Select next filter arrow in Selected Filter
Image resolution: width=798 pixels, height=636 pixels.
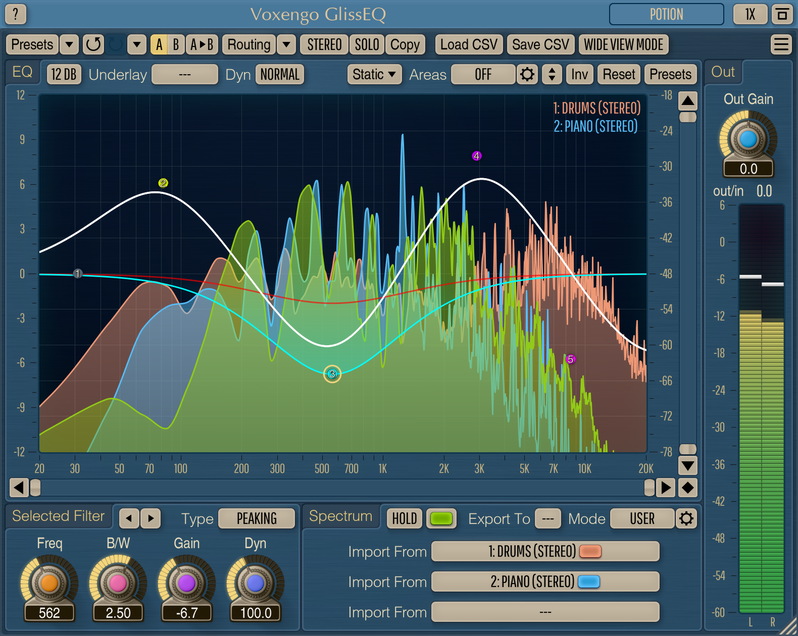(151, 518)
